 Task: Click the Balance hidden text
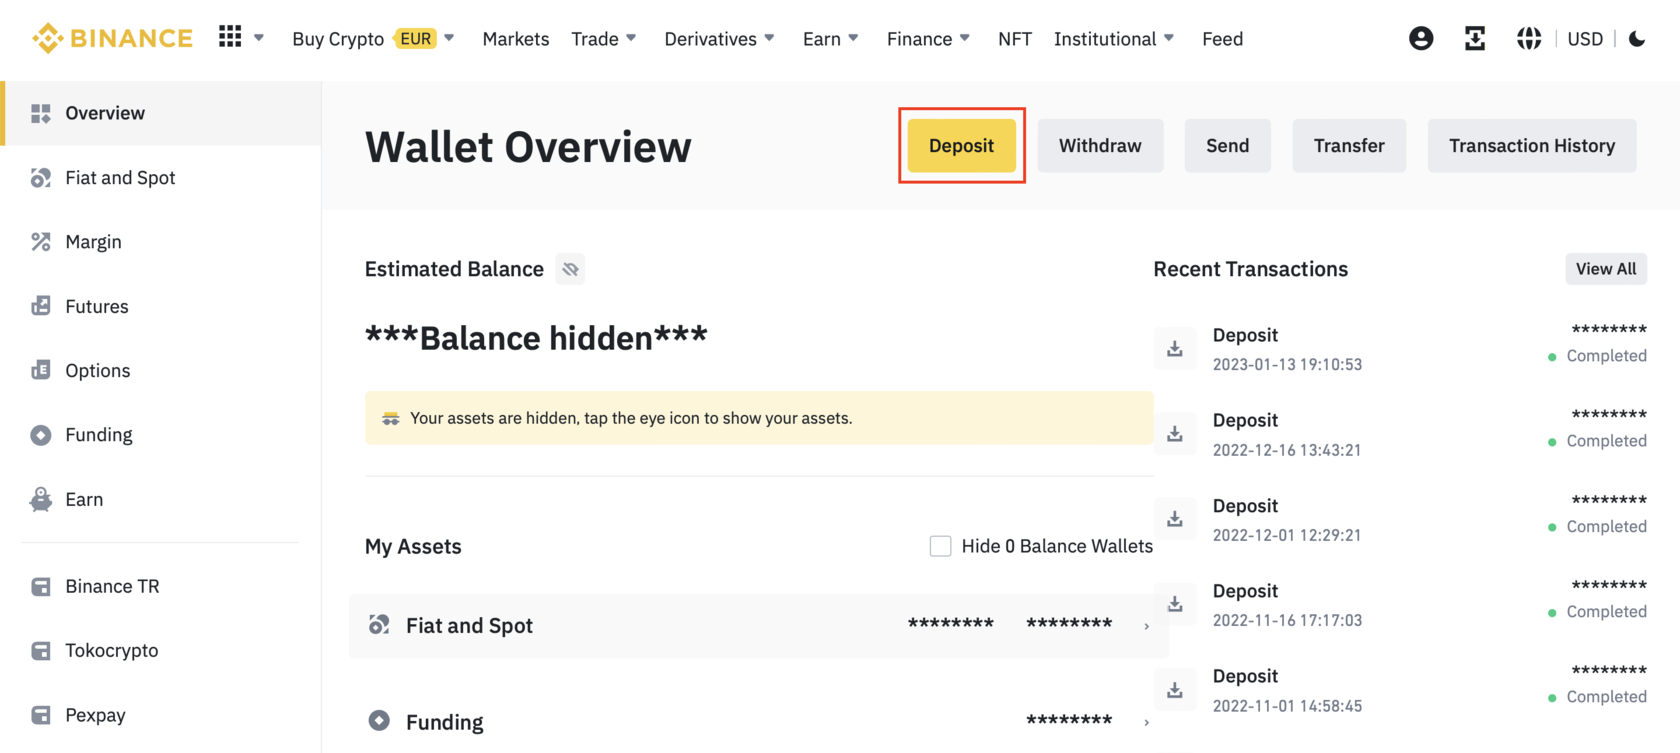pyautogui.click(x=536, y=338)
